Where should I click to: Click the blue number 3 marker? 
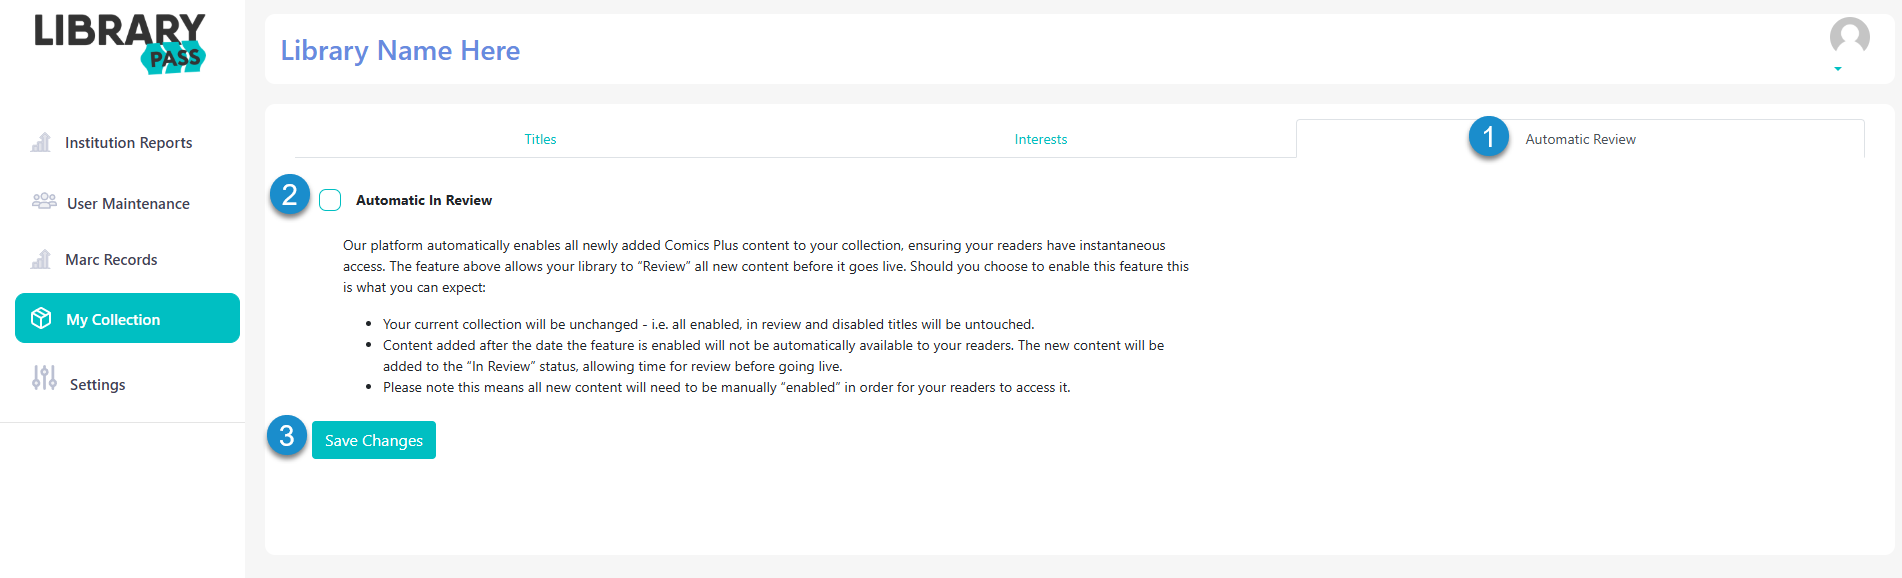[x=286, y=436]
